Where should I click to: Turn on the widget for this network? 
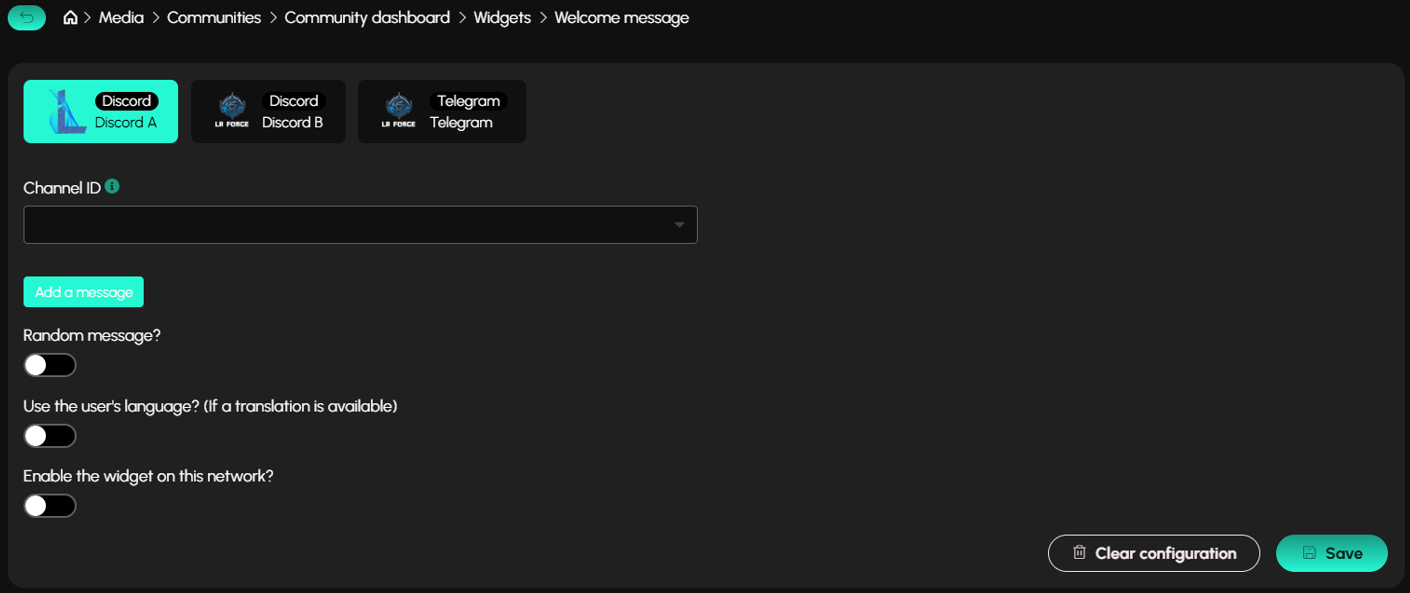[50, 506]
